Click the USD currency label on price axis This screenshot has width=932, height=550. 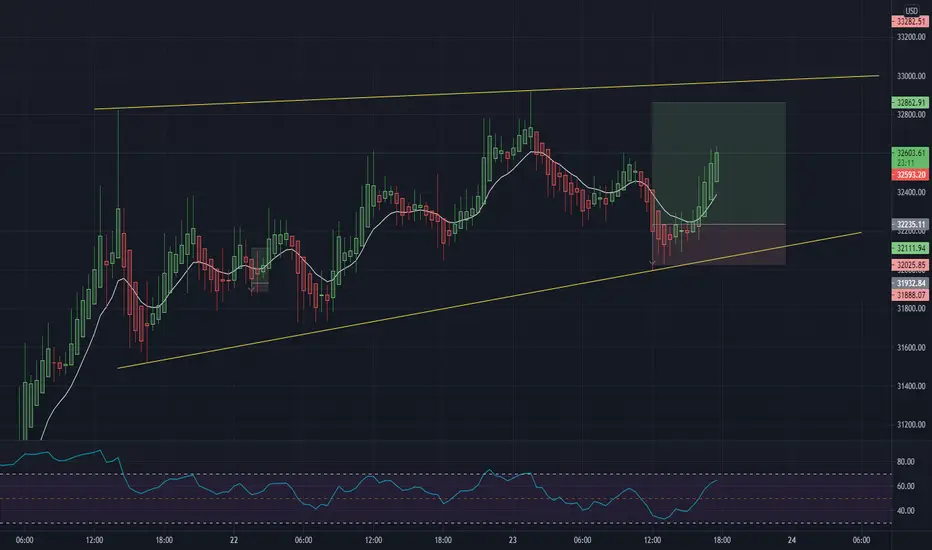tap(911, 11)
